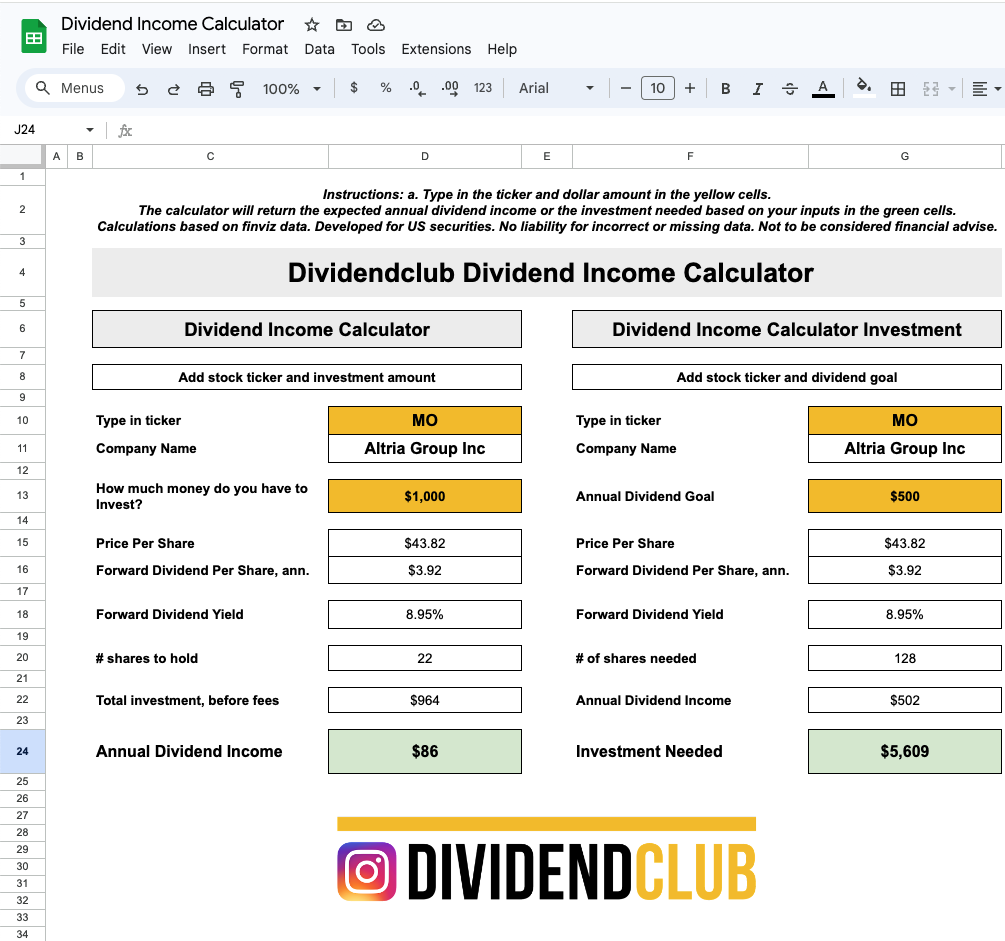
Task: Open the Extensions menu
Action: point(436,49)
